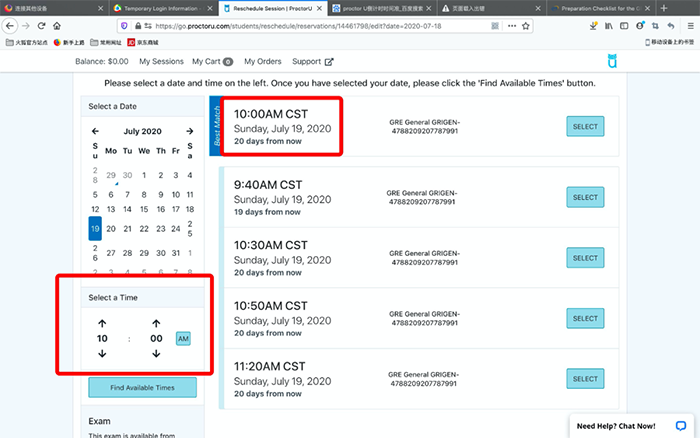Decrease the hour with down arrow

102,356
